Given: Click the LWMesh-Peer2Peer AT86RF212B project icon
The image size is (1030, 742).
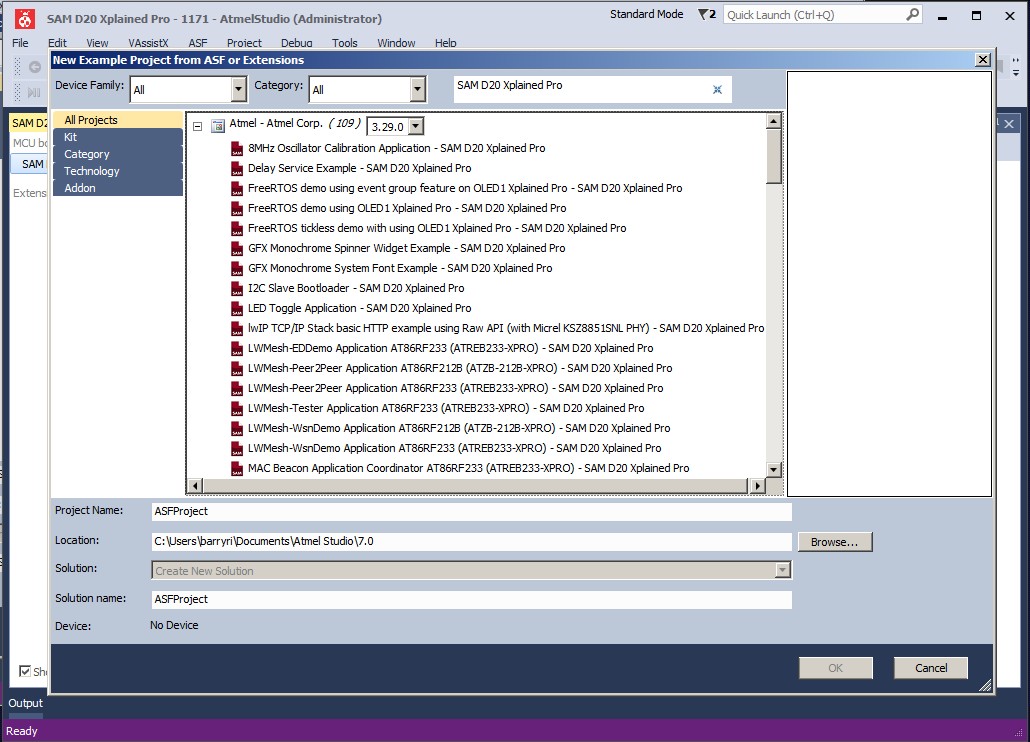Looking at the screenshot, I should coord(237,369).
